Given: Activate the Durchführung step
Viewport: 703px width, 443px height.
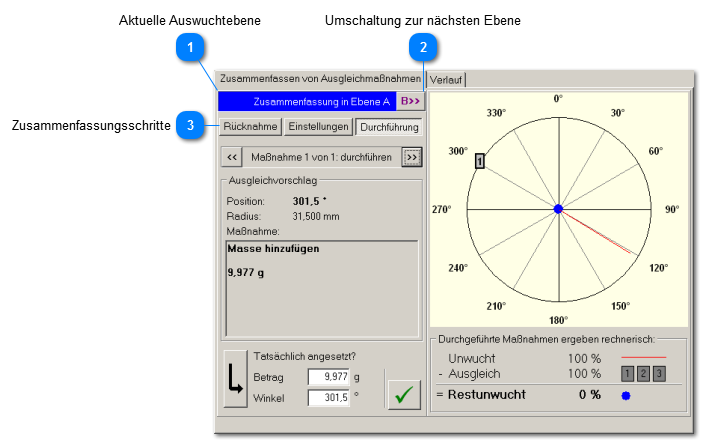Looking at the screenshot, I should click(x=389, y=127).
